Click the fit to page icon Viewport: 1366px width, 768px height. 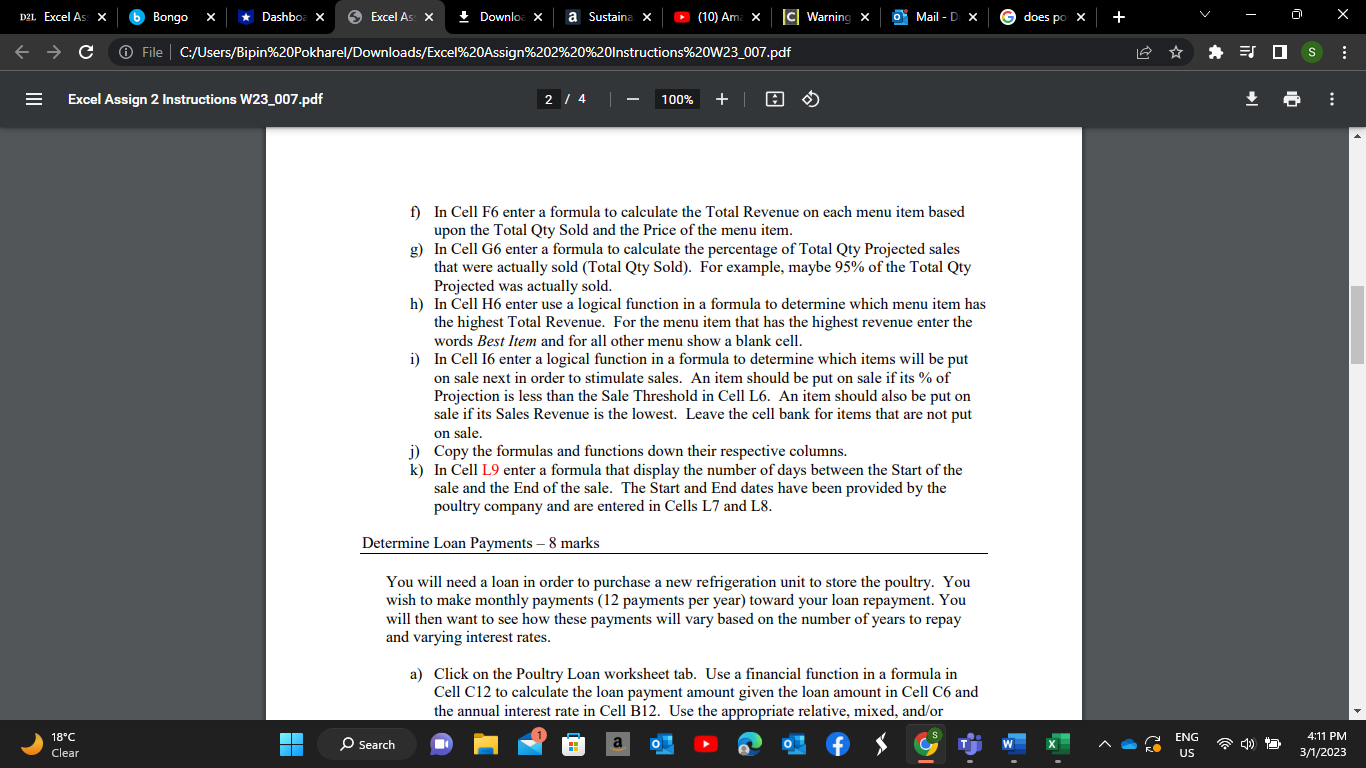pos(773,99)
